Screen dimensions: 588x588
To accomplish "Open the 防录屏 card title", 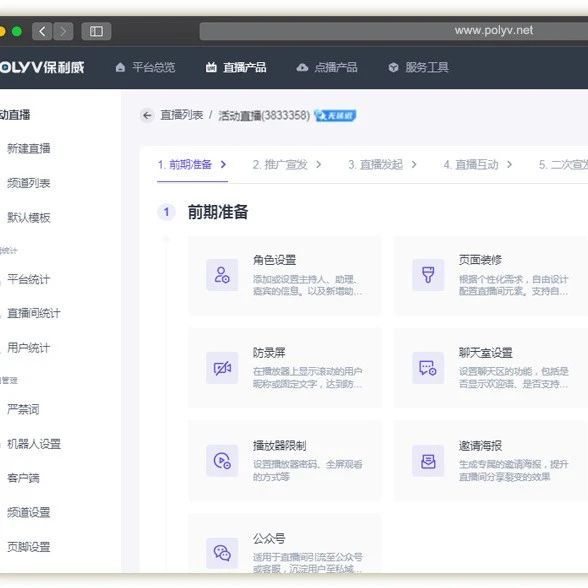I will 269,353.
